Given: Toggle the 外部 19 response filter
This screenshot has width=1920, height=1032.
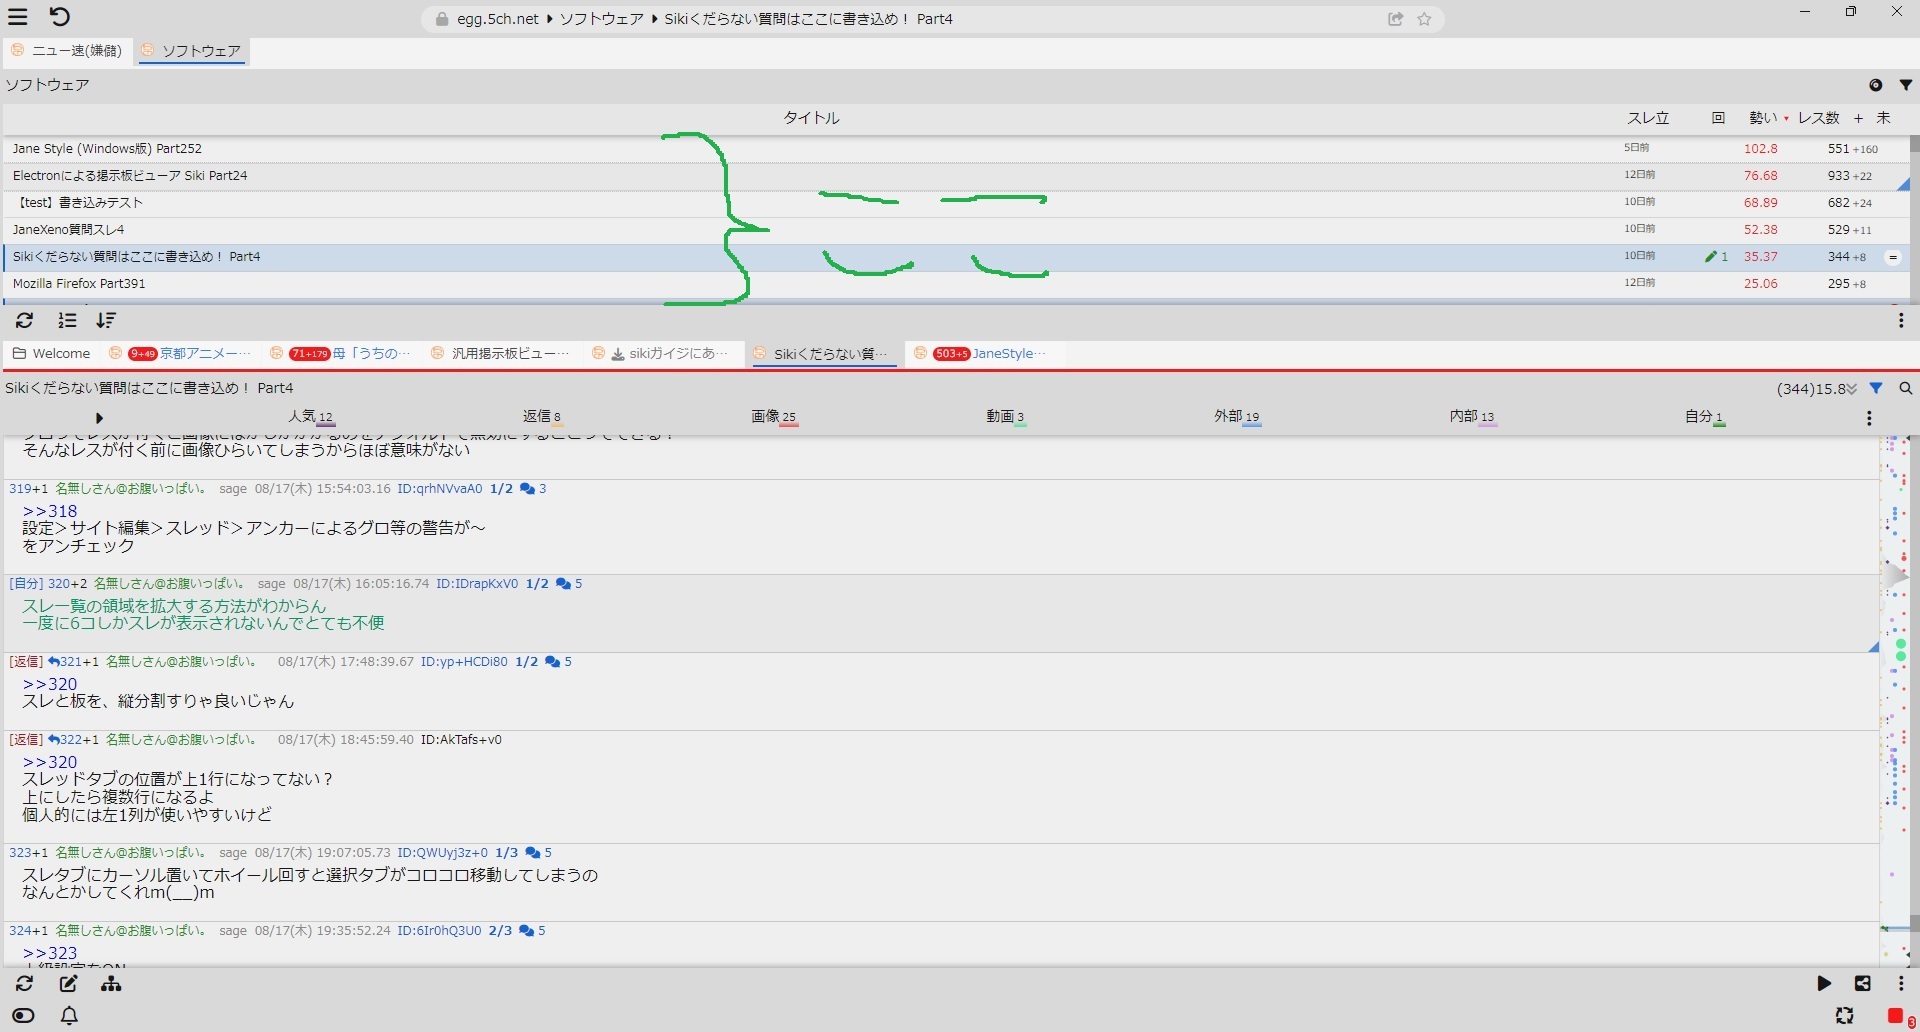Looking at the screenshot, I should [1237, 416].
